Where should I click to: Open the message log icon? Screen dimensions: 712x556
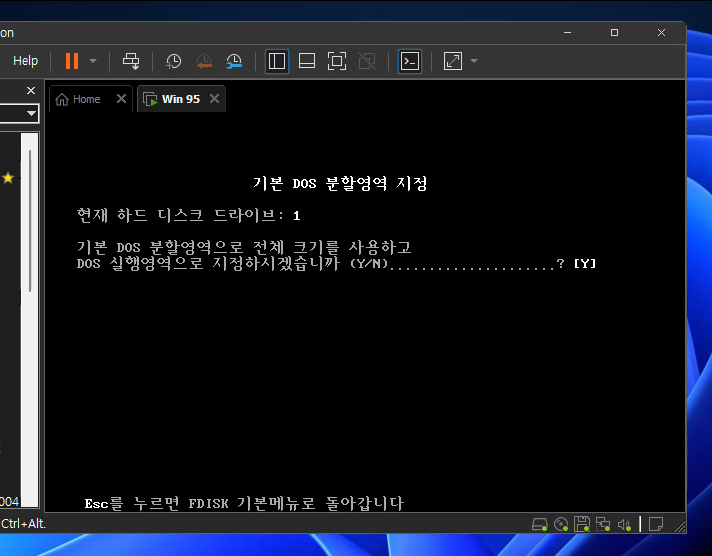tap(656, 524)
